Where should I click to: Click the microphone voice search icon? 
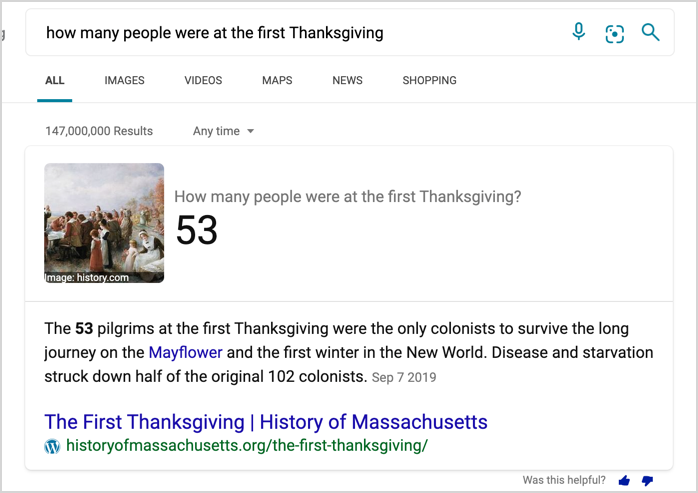point(579,33)
